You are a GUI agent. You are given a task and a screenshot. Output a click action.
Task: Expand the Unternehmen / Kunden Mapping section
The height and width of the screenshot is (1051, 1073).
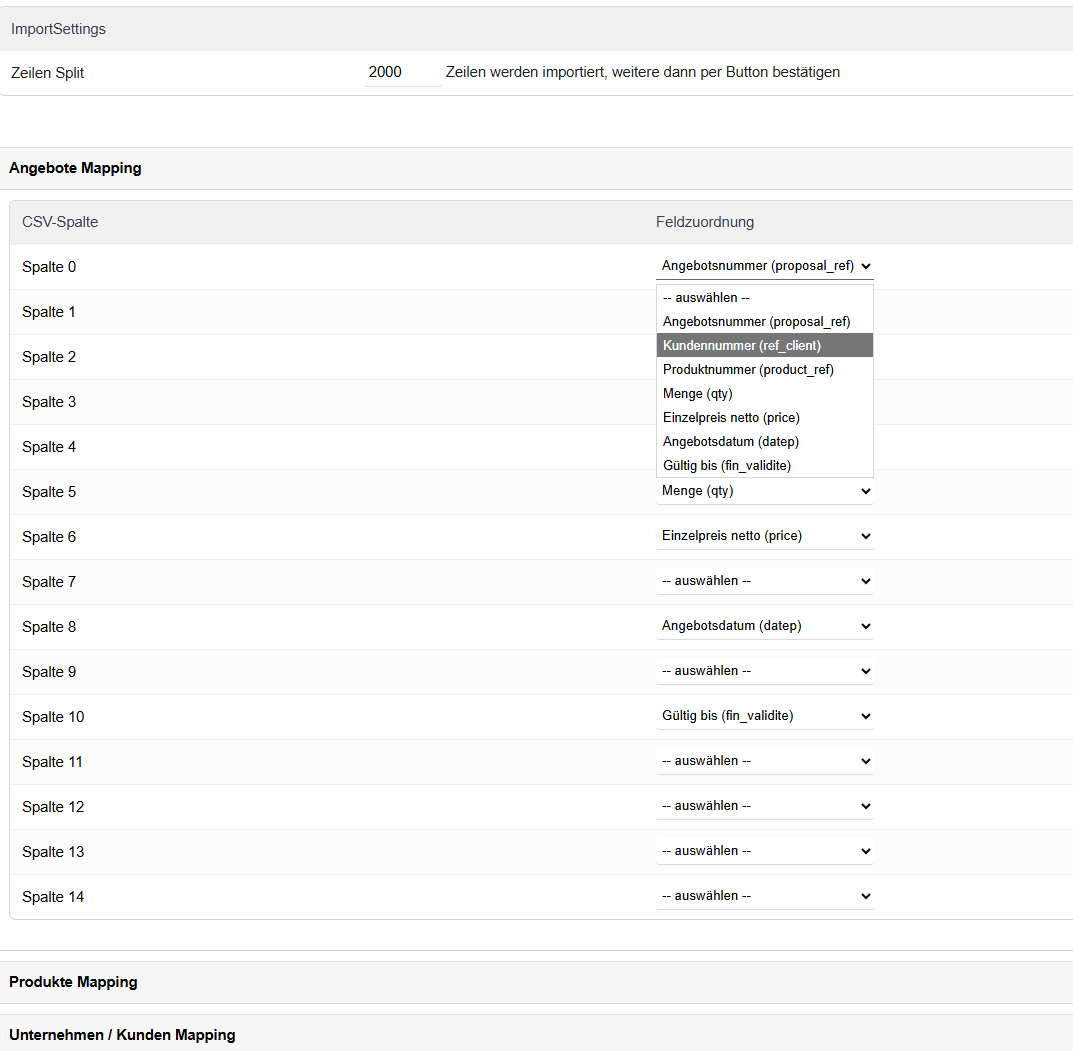(x=122, y=1035)
